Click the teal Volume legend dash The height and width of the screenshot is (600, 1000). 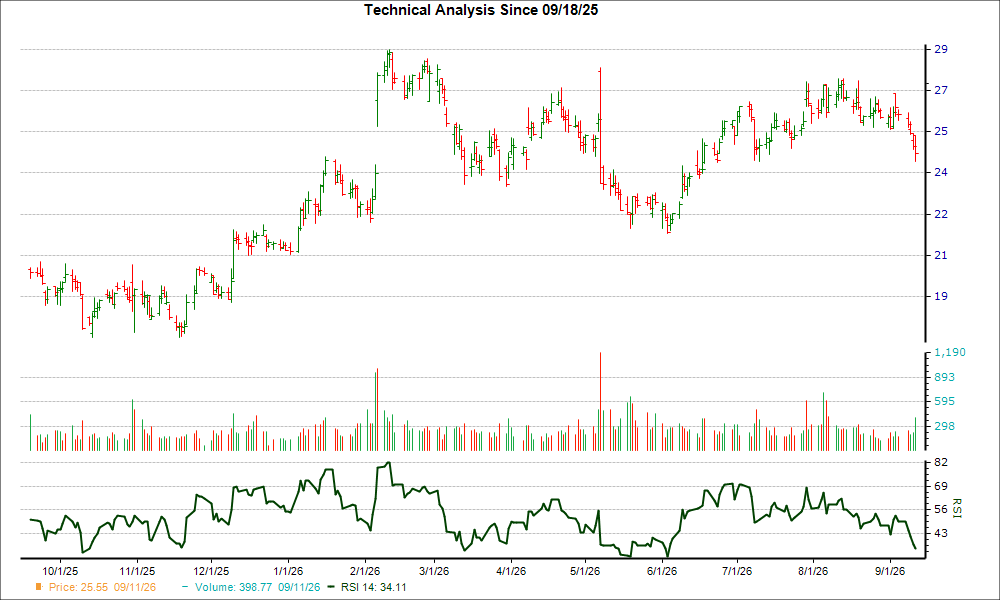tap(185, 587)
